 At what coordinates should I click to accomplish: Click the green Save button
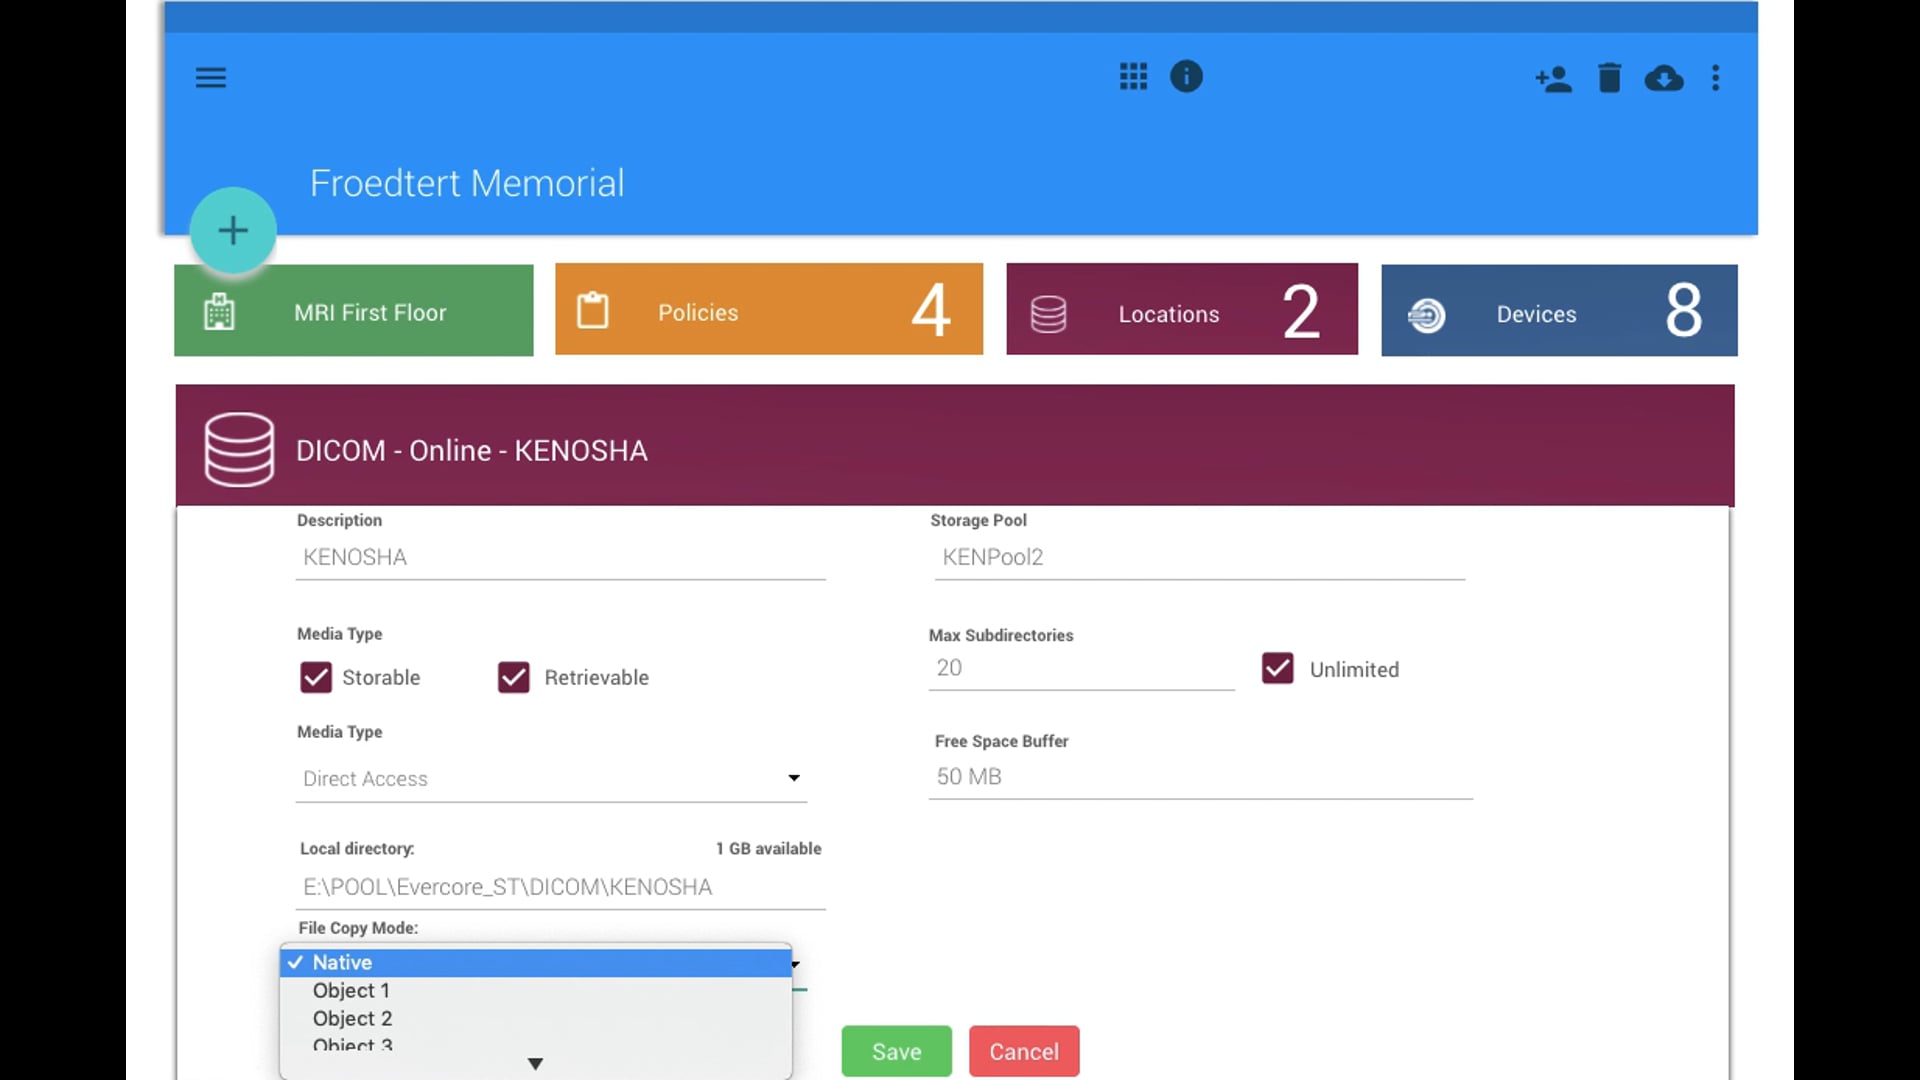pyautogui.click(x=896, y=1051)
